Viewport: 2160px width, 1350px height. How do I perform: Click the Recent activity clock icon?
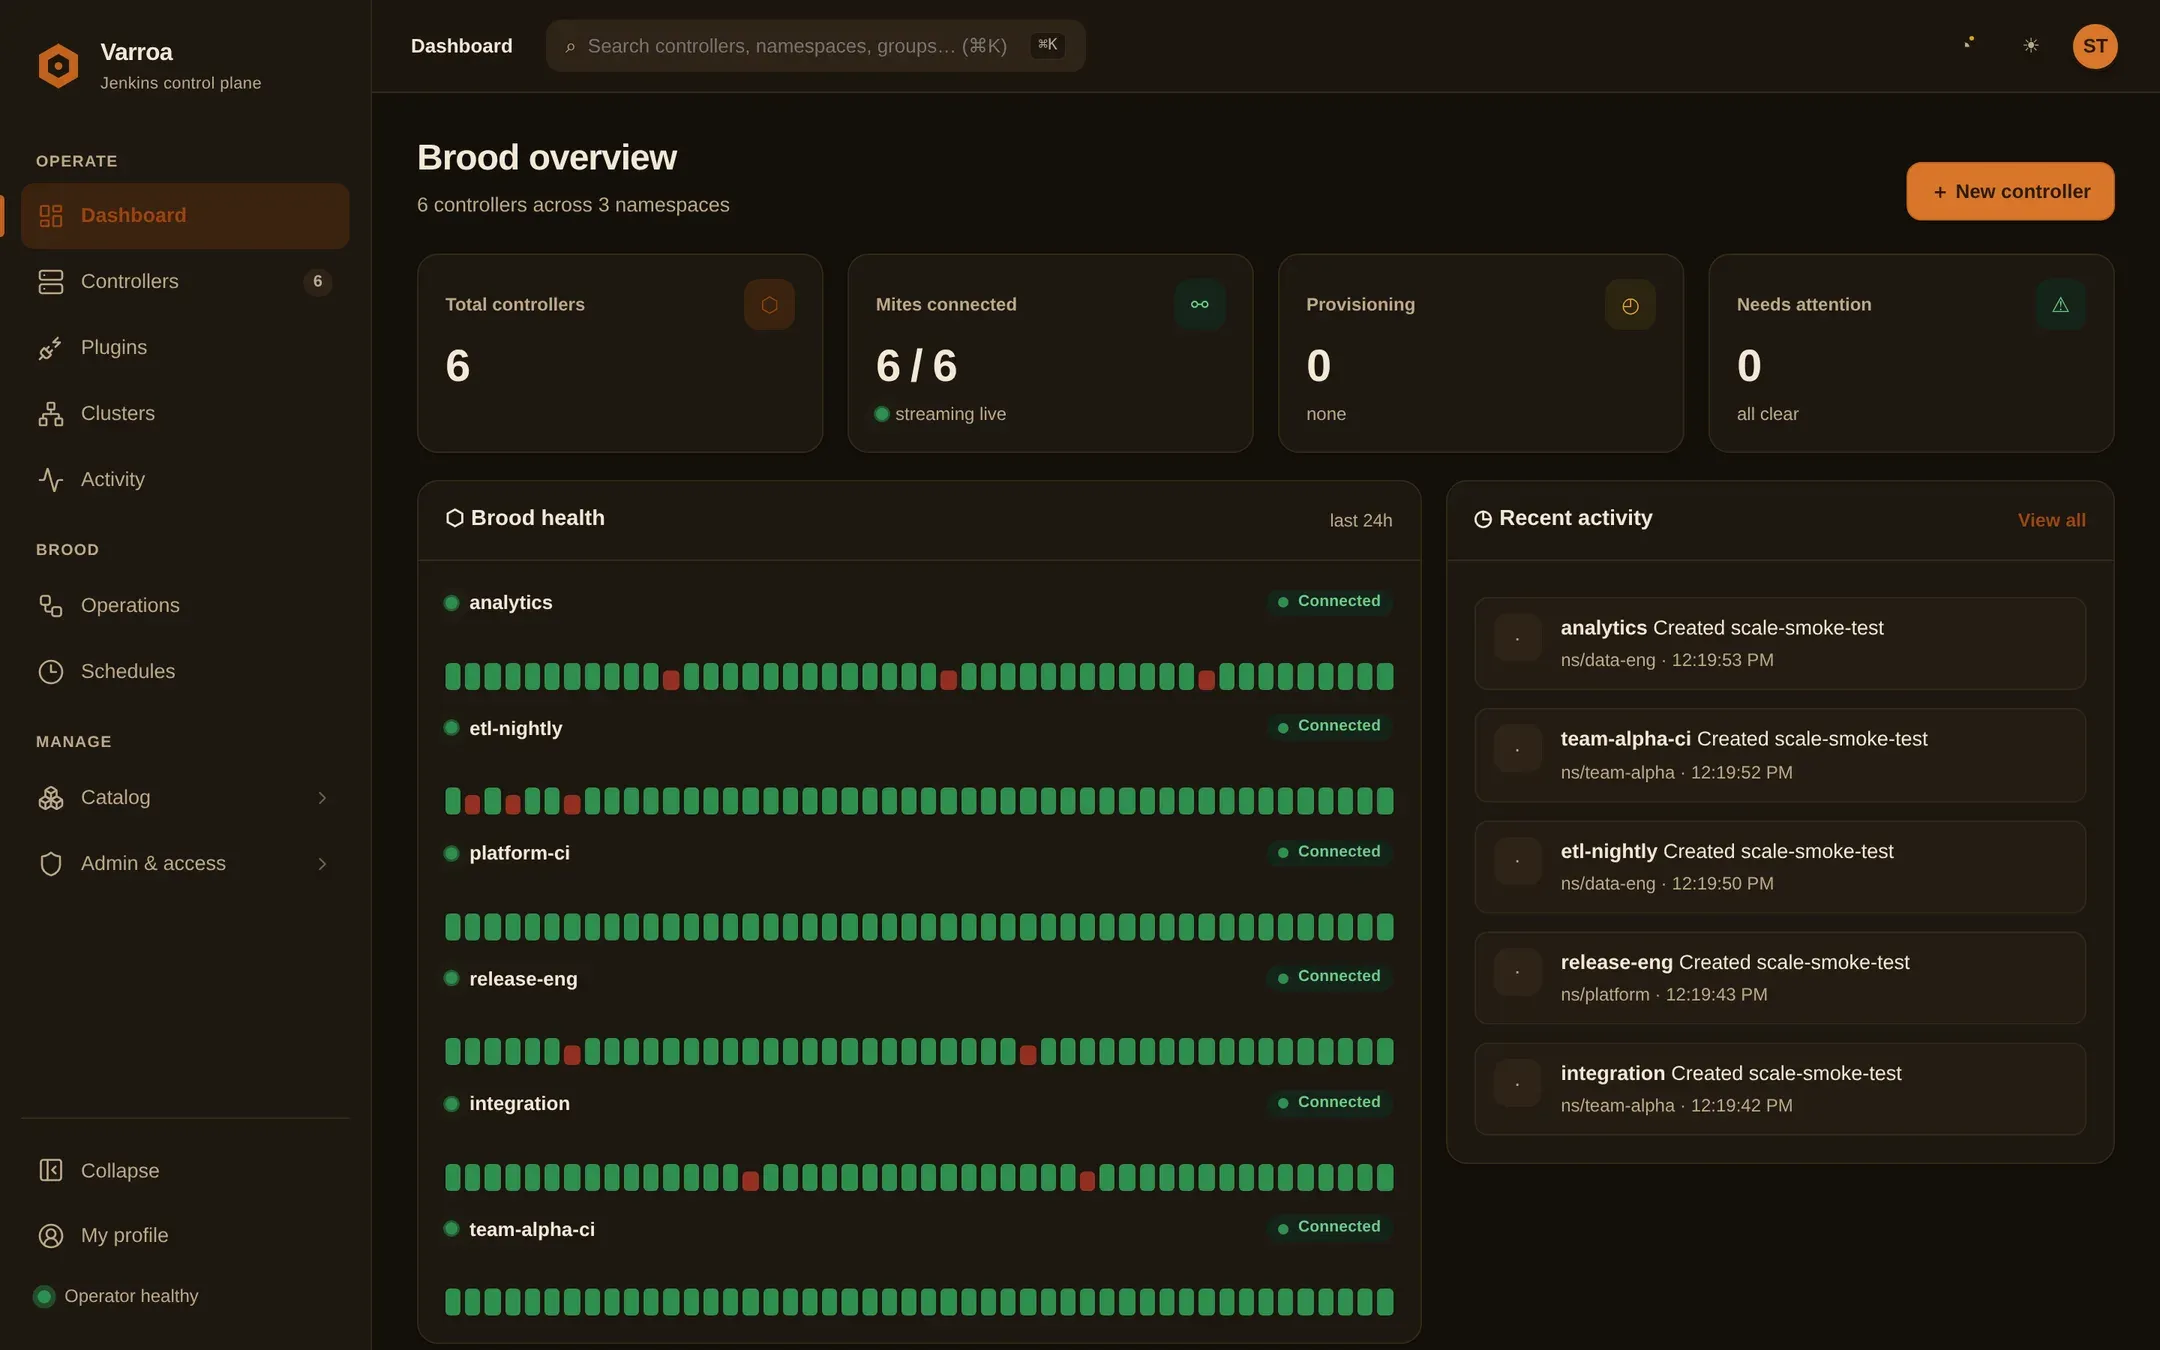[x=1483, y=519]
